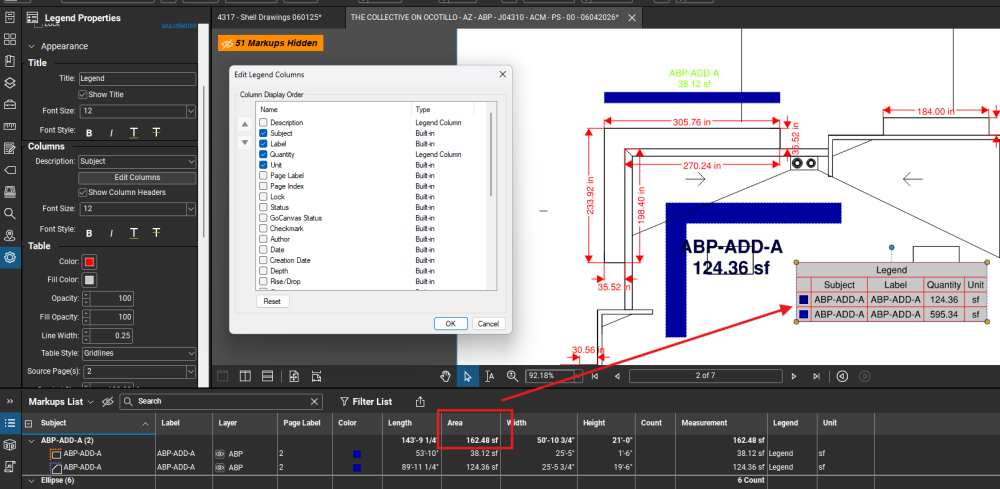This screenshot has width=1000, height=489.
Task: Open the Forms panel icon in sidebar
Action: click(x=10, y=149)
